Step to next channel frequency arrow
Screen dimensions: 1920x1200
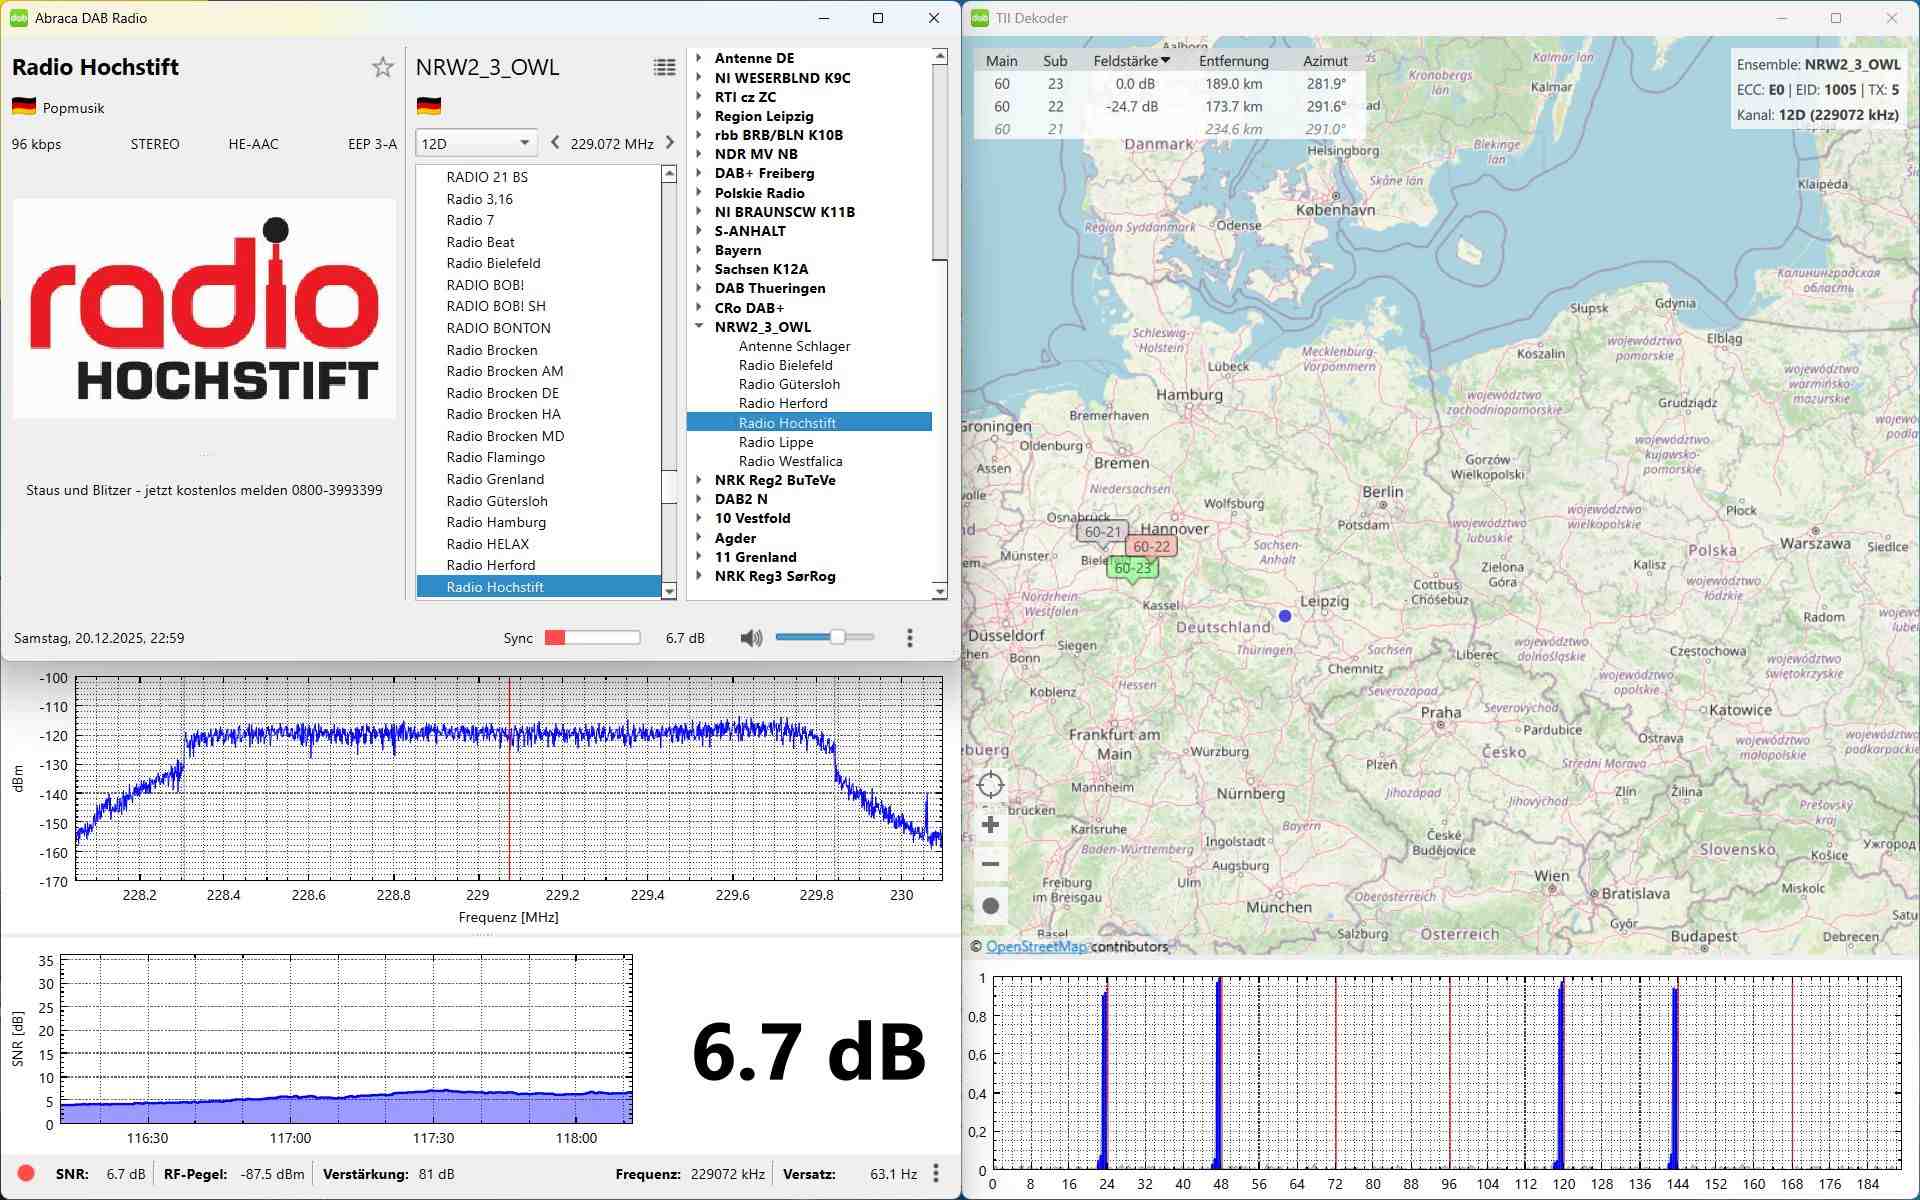coord(670,143)
